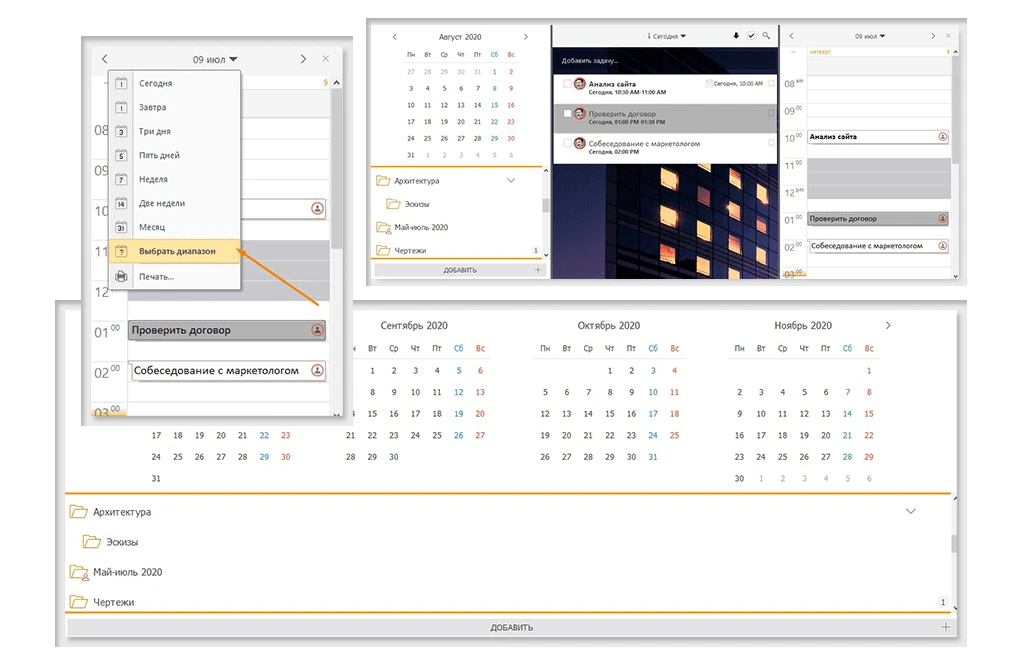1022x658 pixels.
Task: Tick the checkbox for Собеседование с маркетологом
Action: point(567,144)
